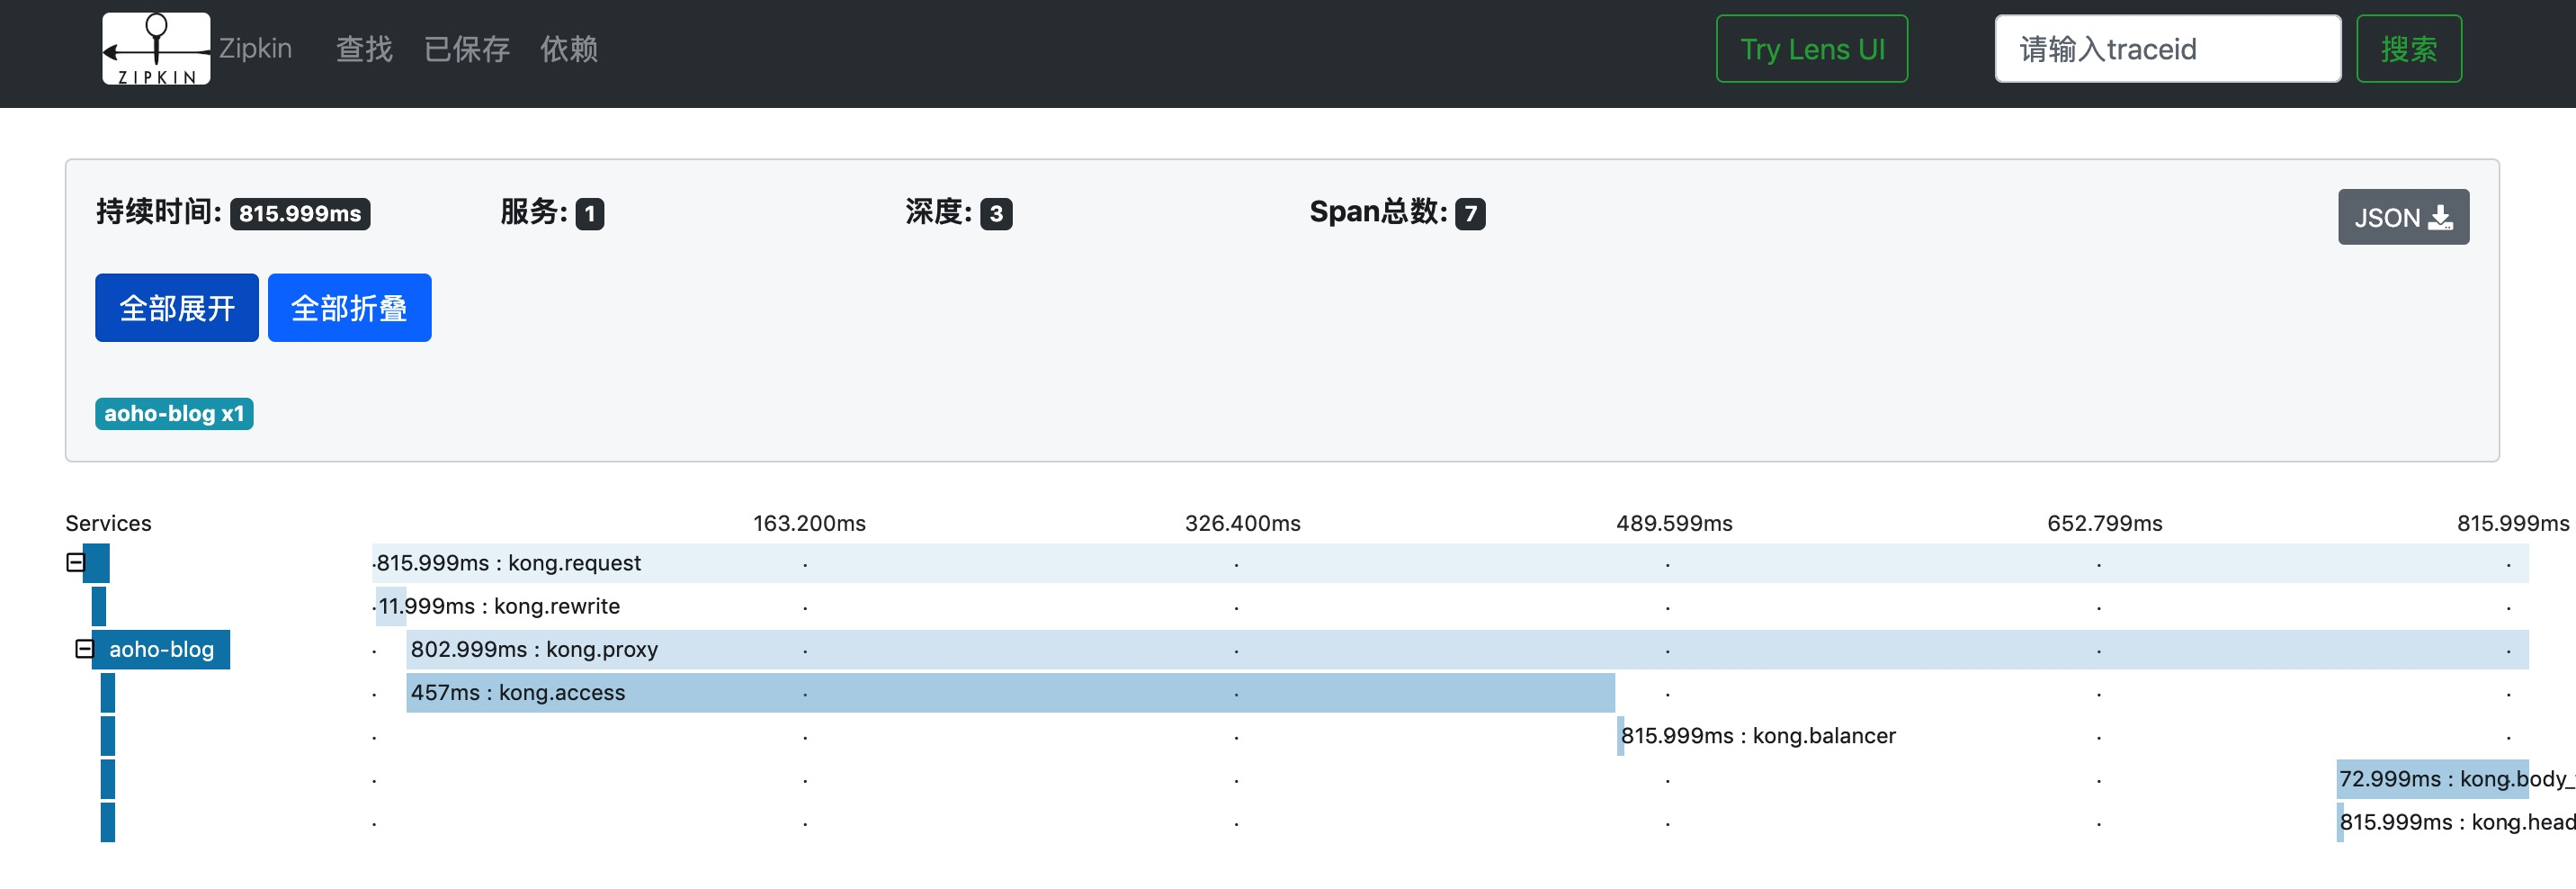Open the 查找 menu item
This screenshot has width=2576, height=889.
click(x=364, y=49)
